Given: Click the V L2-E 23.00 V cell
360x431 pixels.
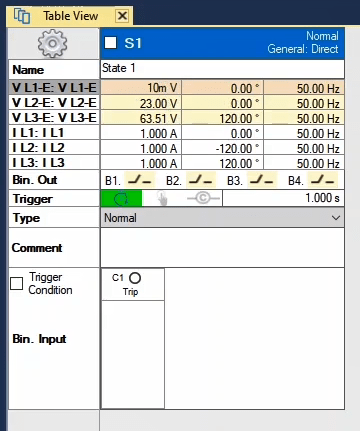Looking at the screenshot, I should (141, 103).
